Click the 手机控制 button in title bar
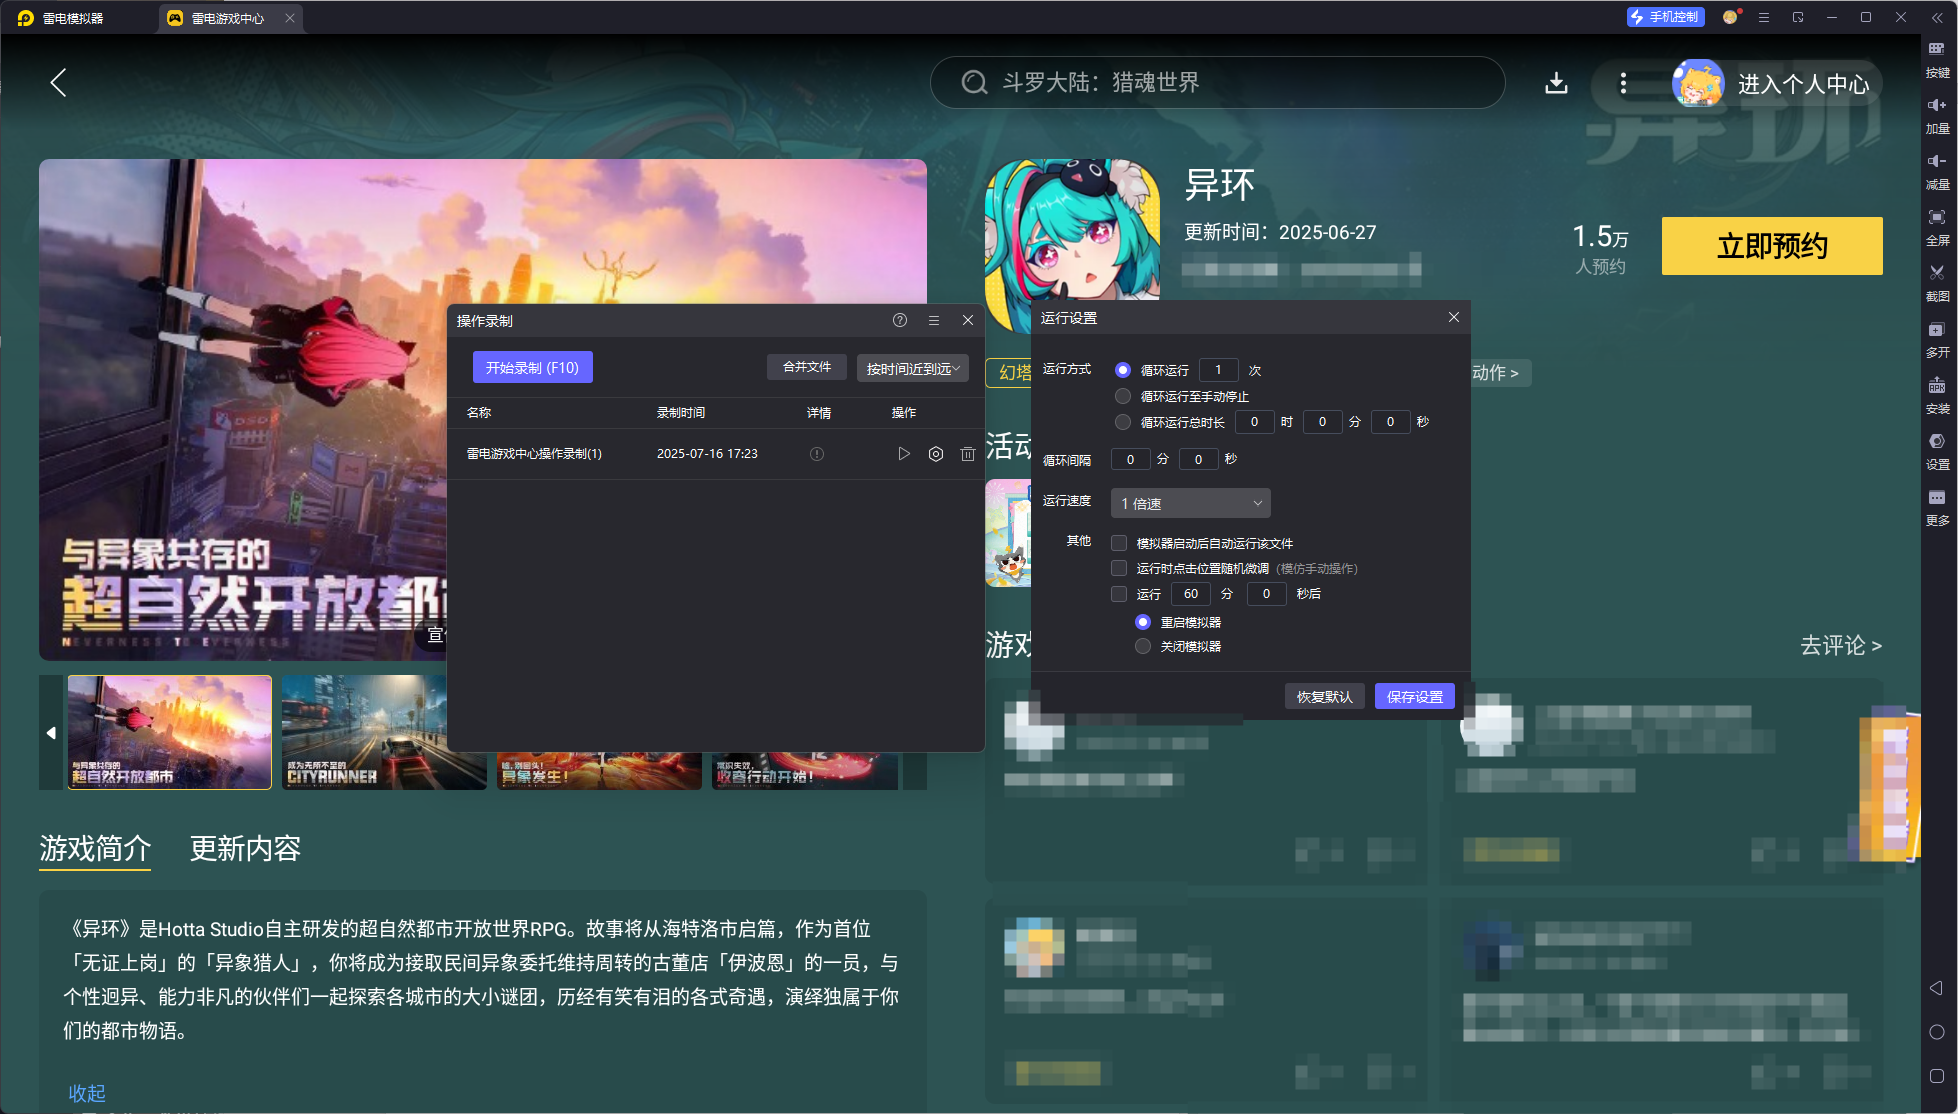The height and width of the screenshot is (1114, 1958). (1665, 17)
